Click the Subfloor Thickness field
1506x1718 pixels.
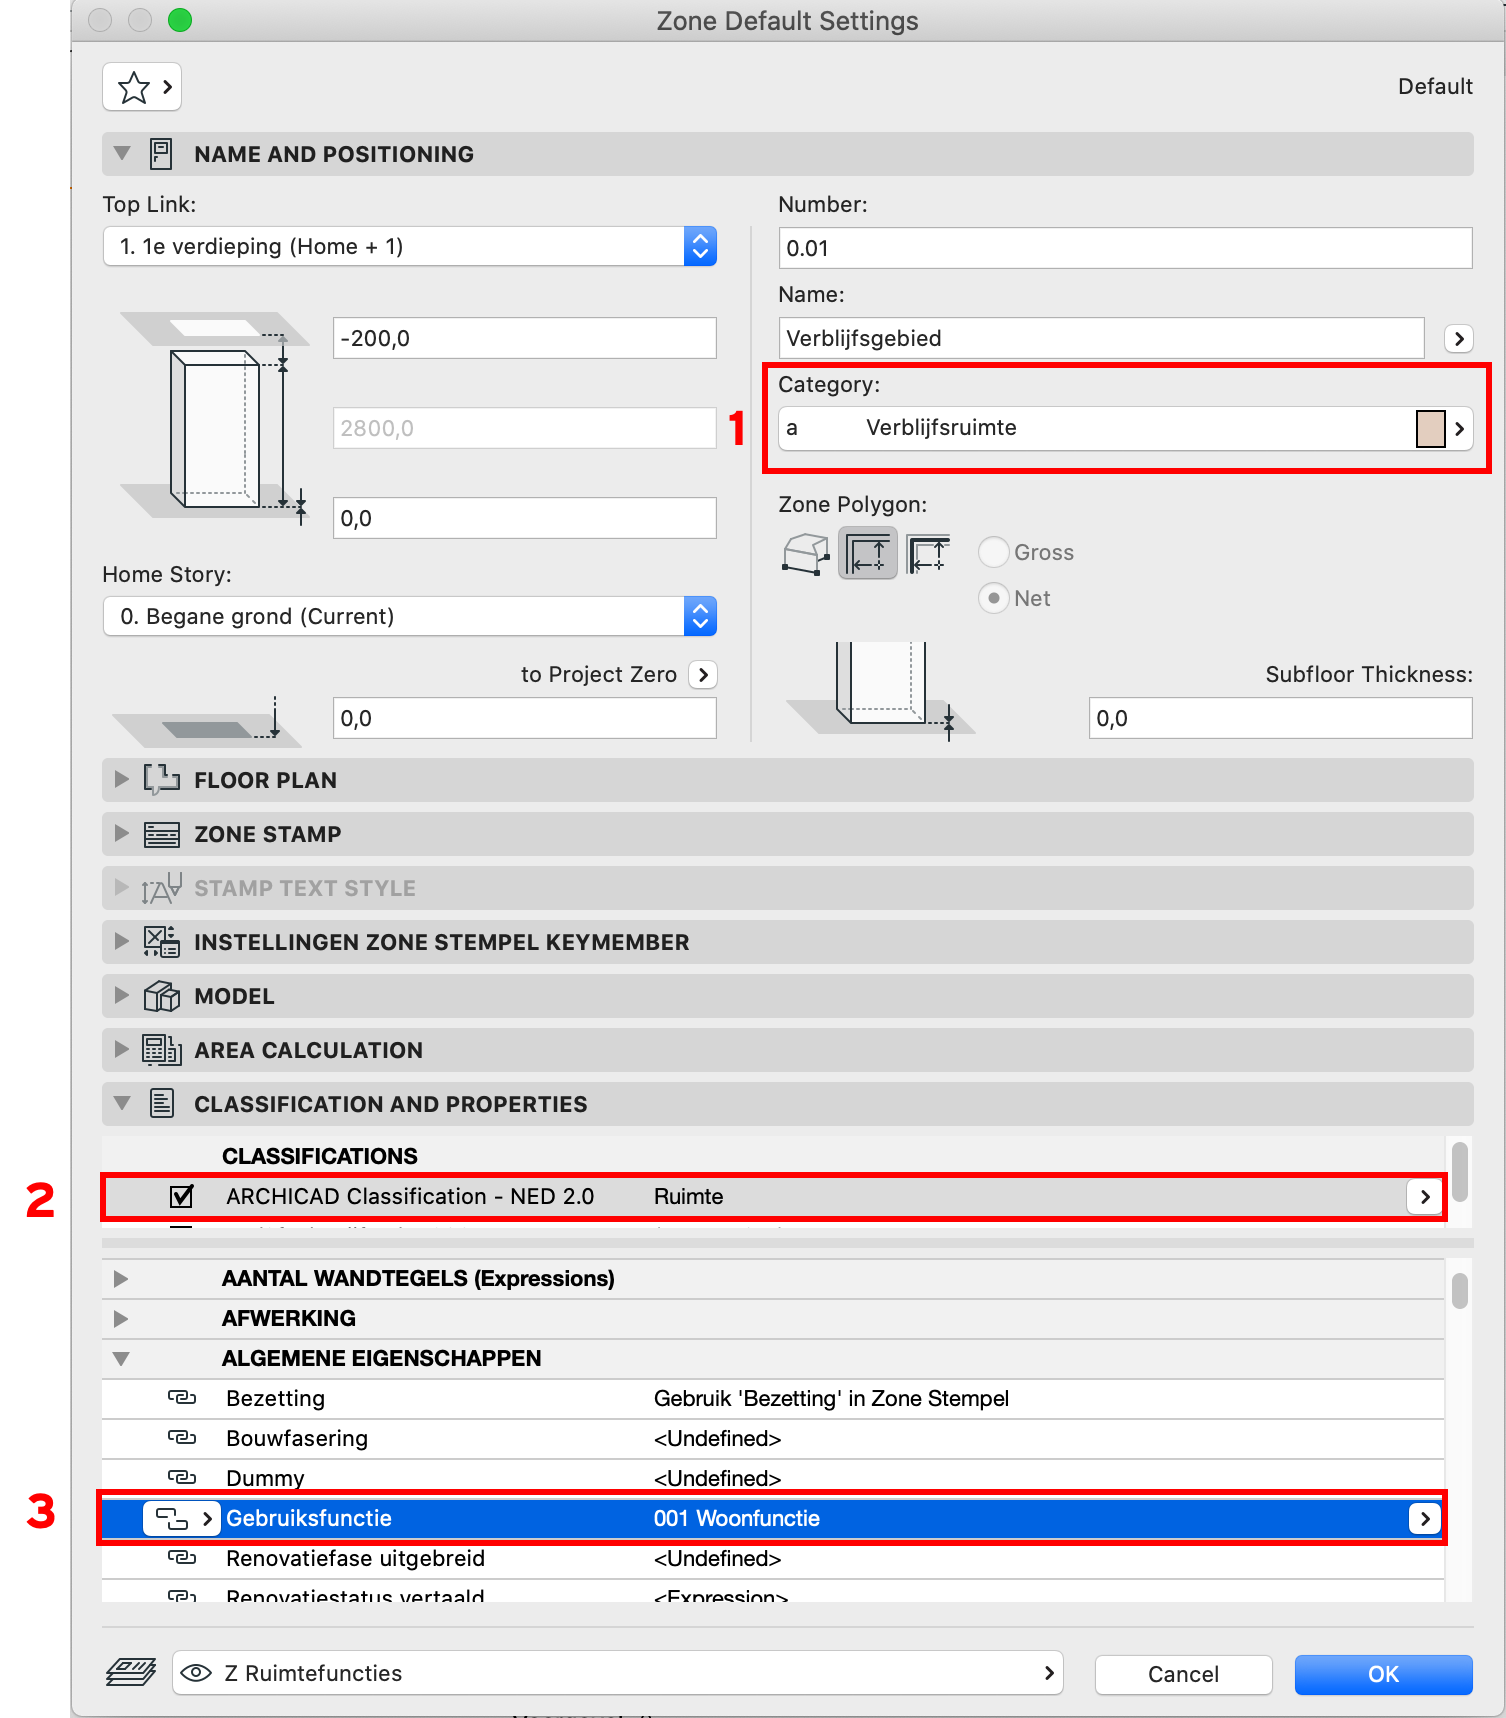[1280, 718]
